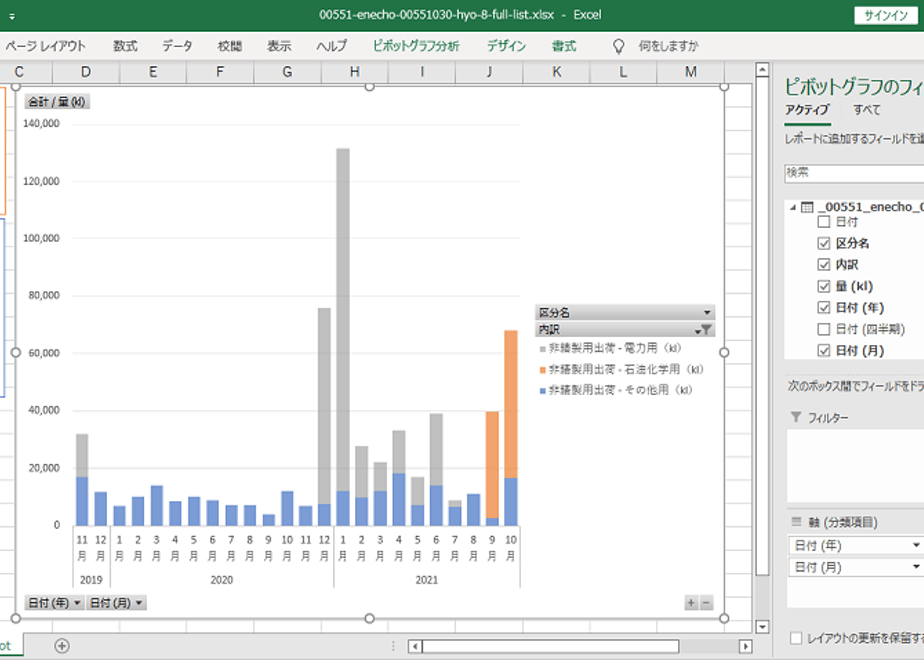Click the top-center chart resize handle
The height and width of the screenshot is (660, 924).
369,87
